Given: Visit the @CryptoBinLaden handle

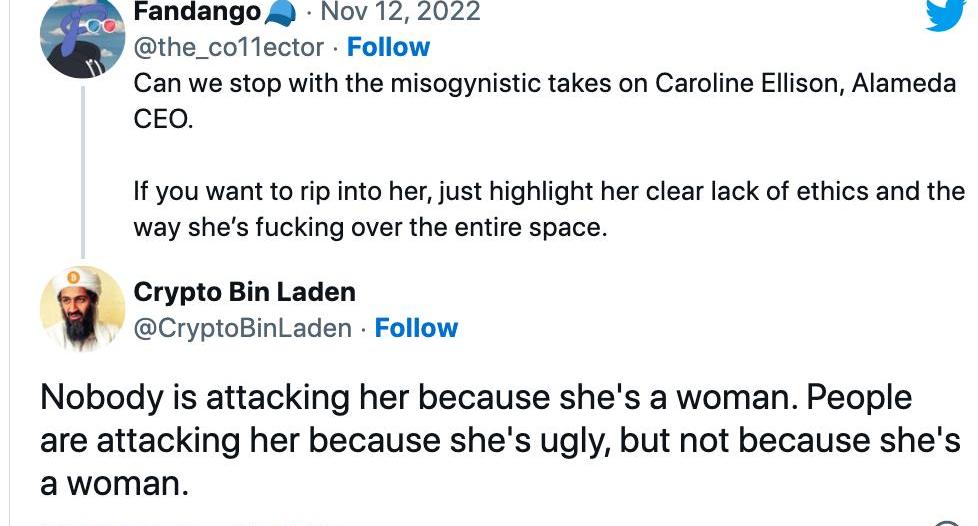Looking at the screenshot, I should tap(242, 328).
